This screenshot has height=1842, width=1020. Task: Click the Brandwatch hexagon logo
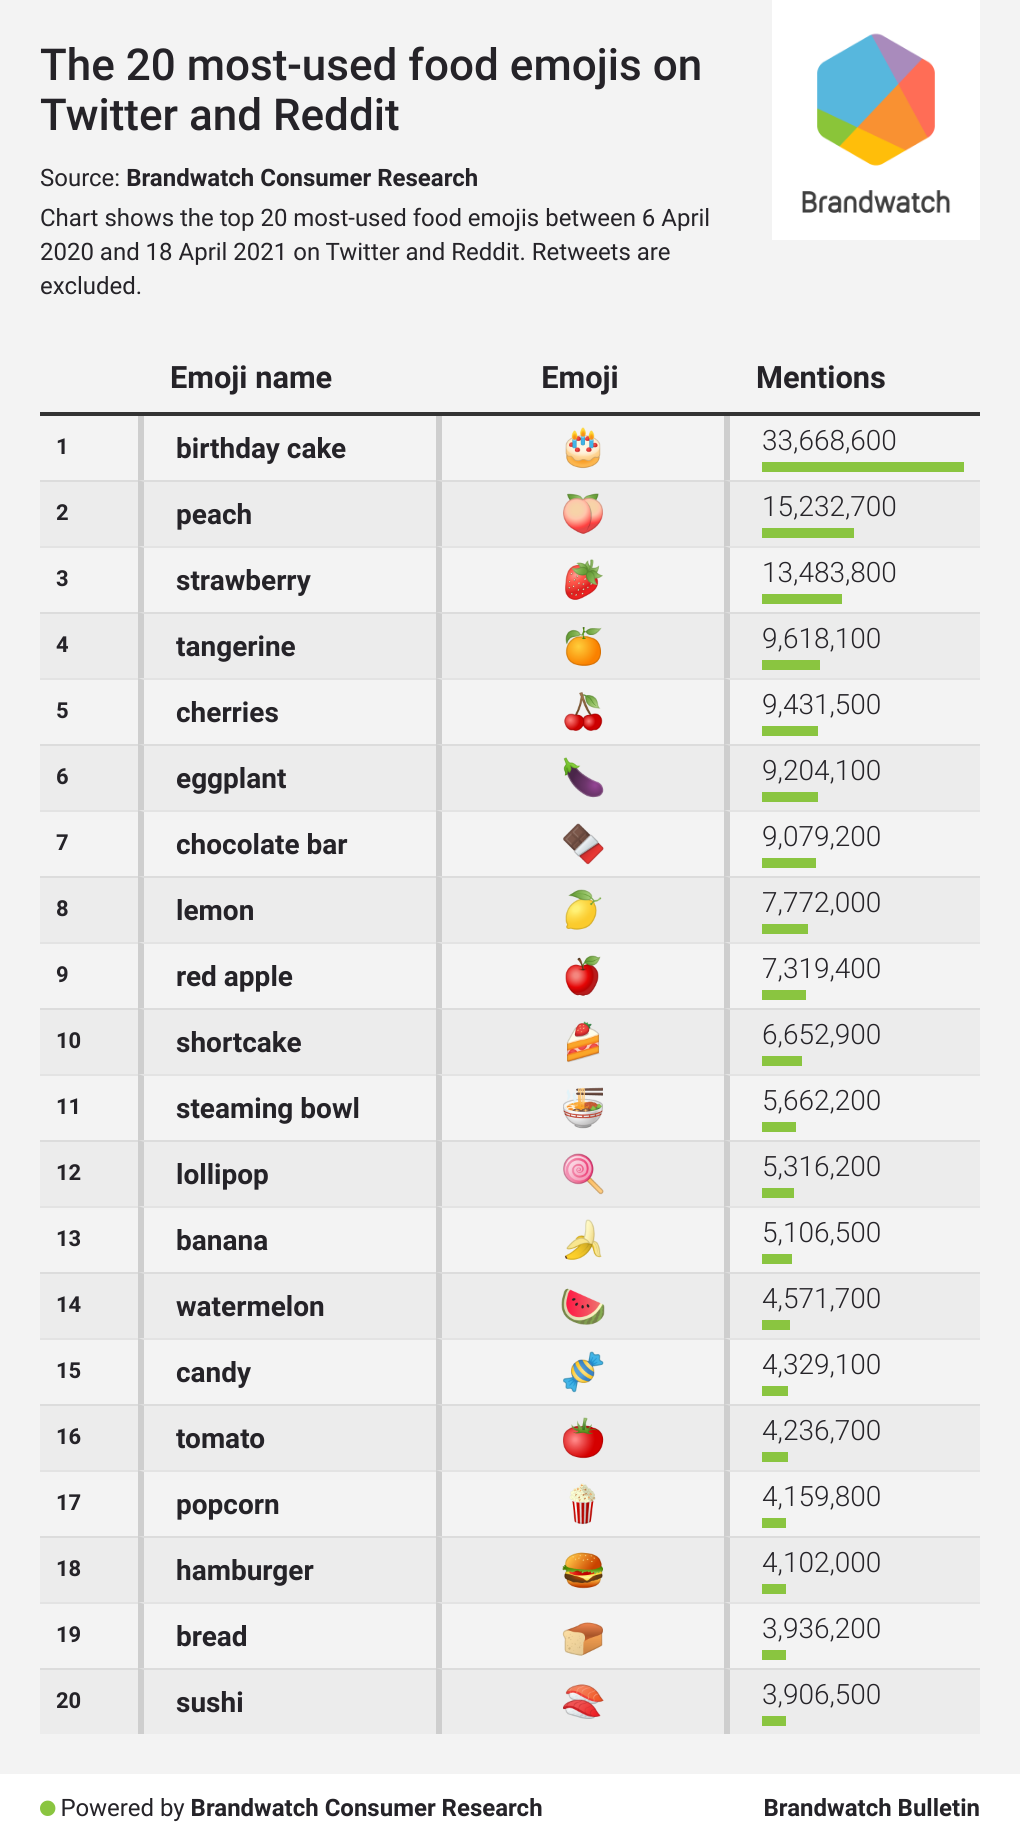point(875,100)
